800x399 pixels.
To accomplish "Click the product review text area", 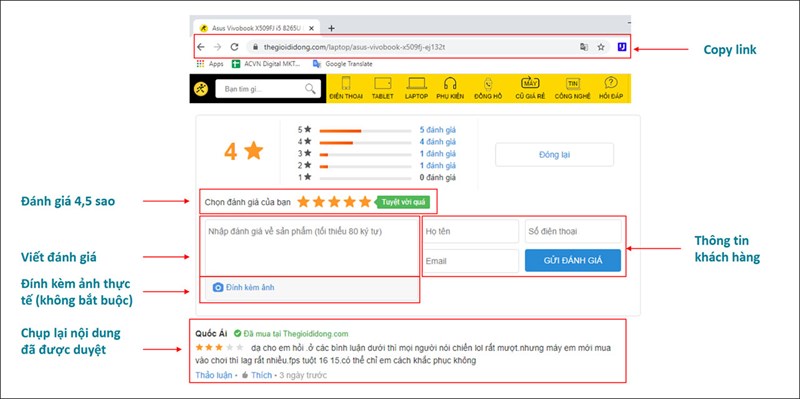I will click(312, 248).
